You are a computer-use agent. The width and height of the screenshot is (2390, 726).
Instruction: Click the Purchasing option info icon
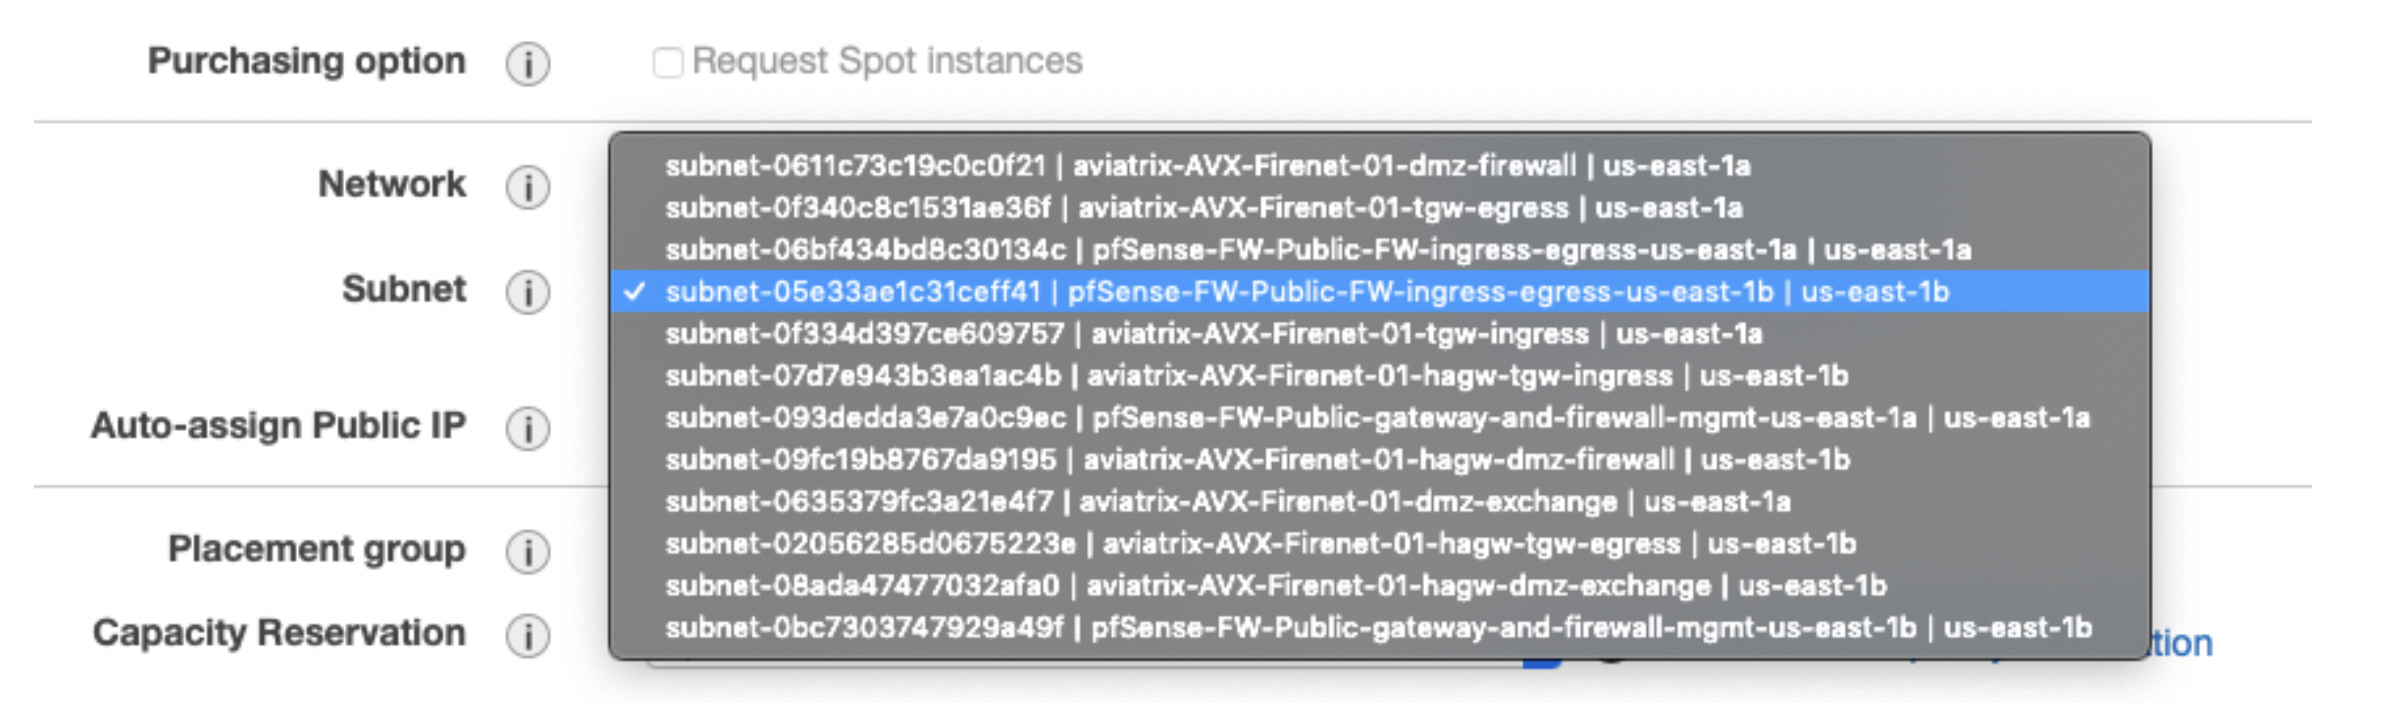pos(527,64)
